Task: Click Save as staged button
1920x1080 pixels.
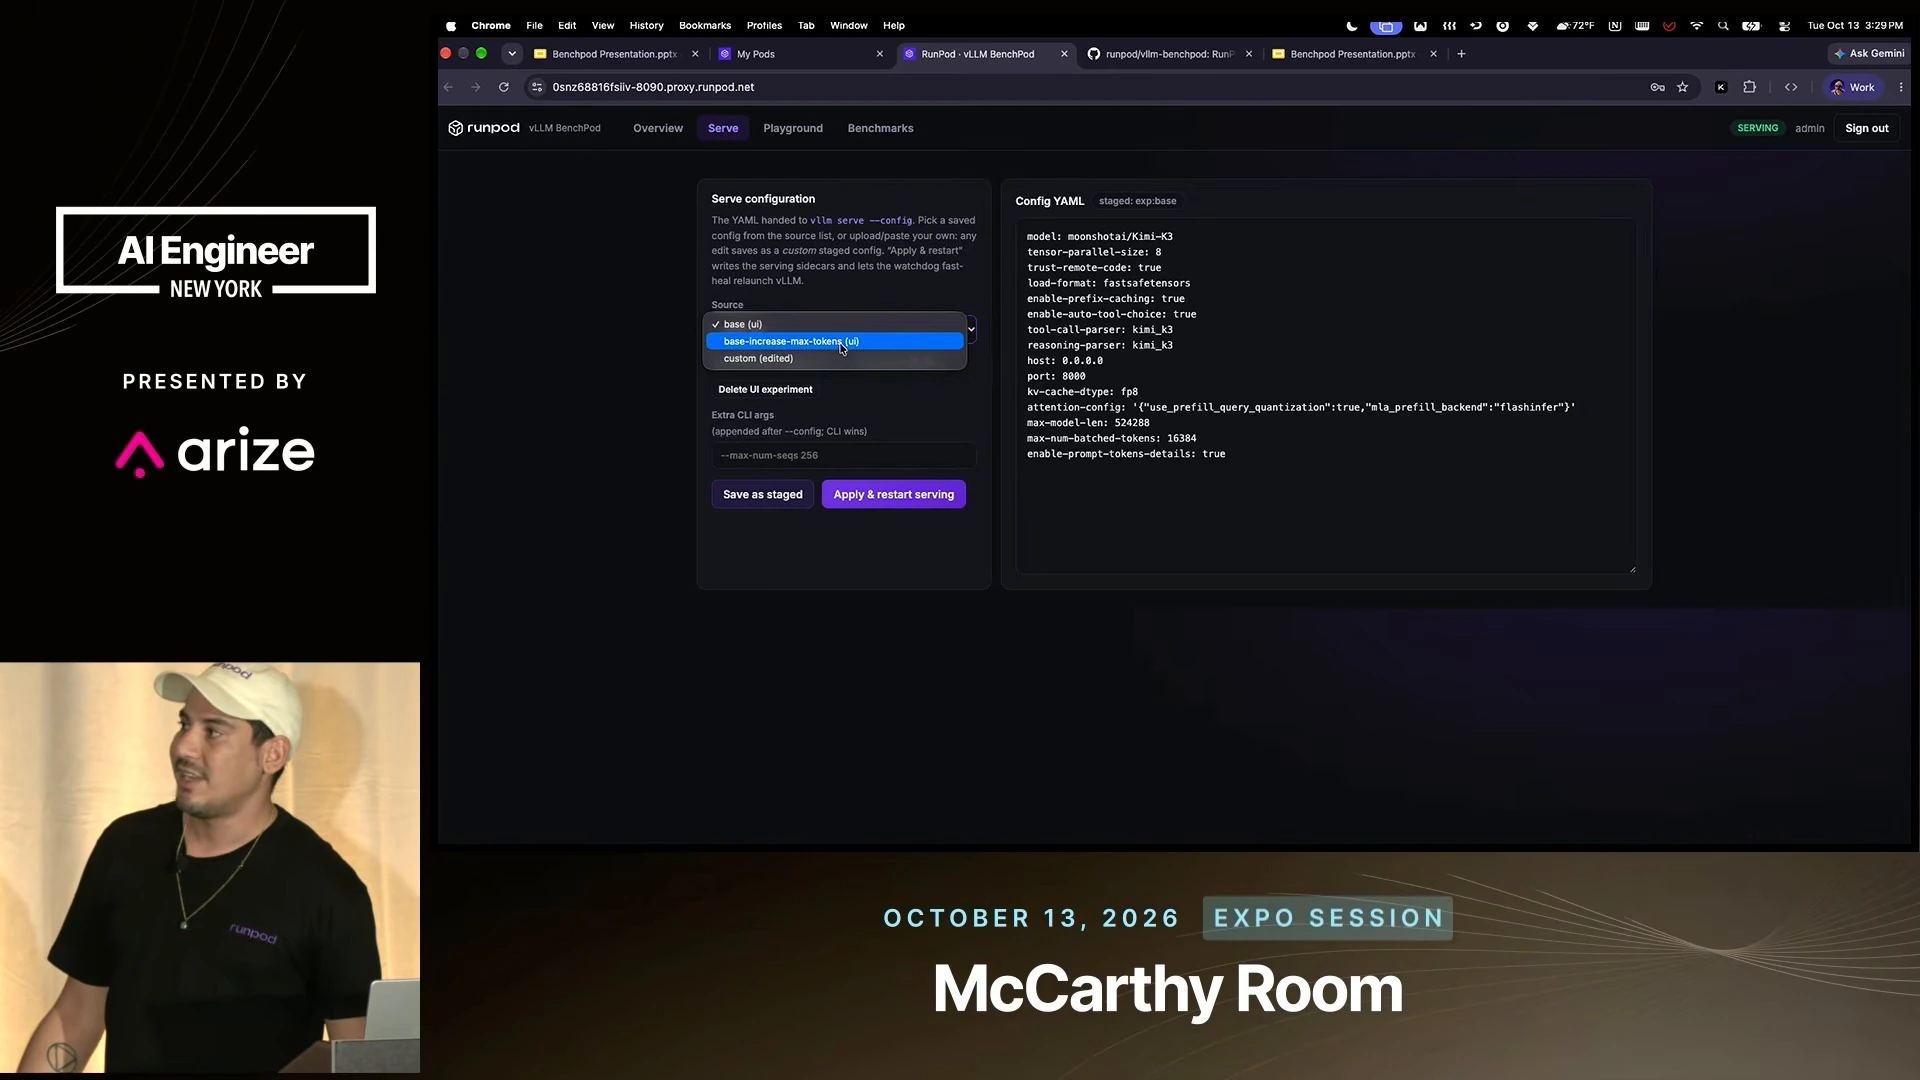Action: click(763, 494)
